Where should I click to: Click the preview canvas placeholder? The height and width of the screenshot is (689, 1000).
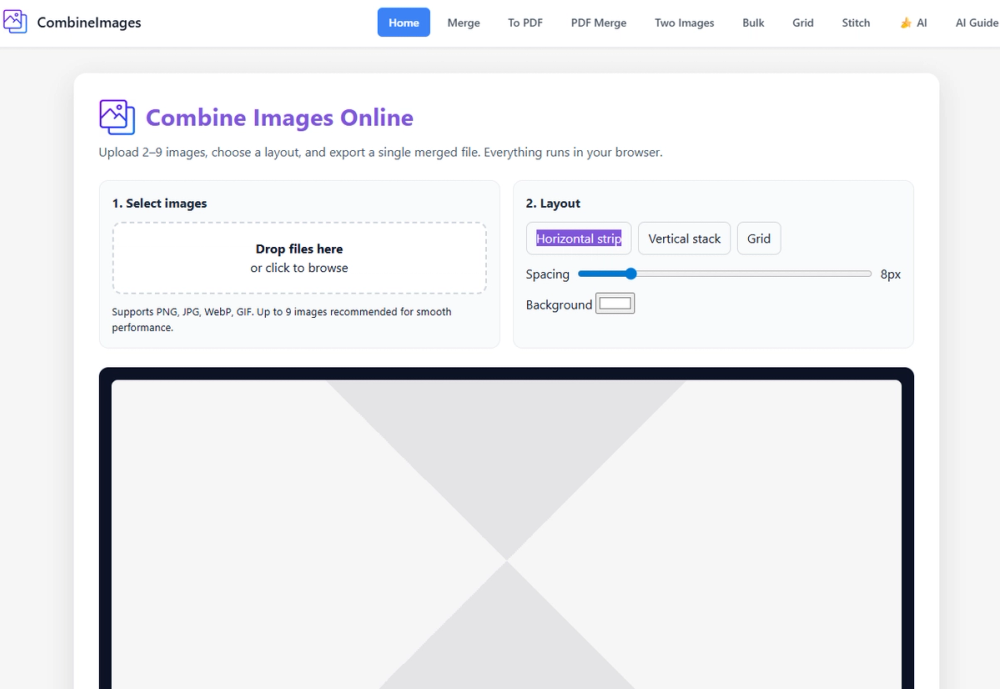506,535
